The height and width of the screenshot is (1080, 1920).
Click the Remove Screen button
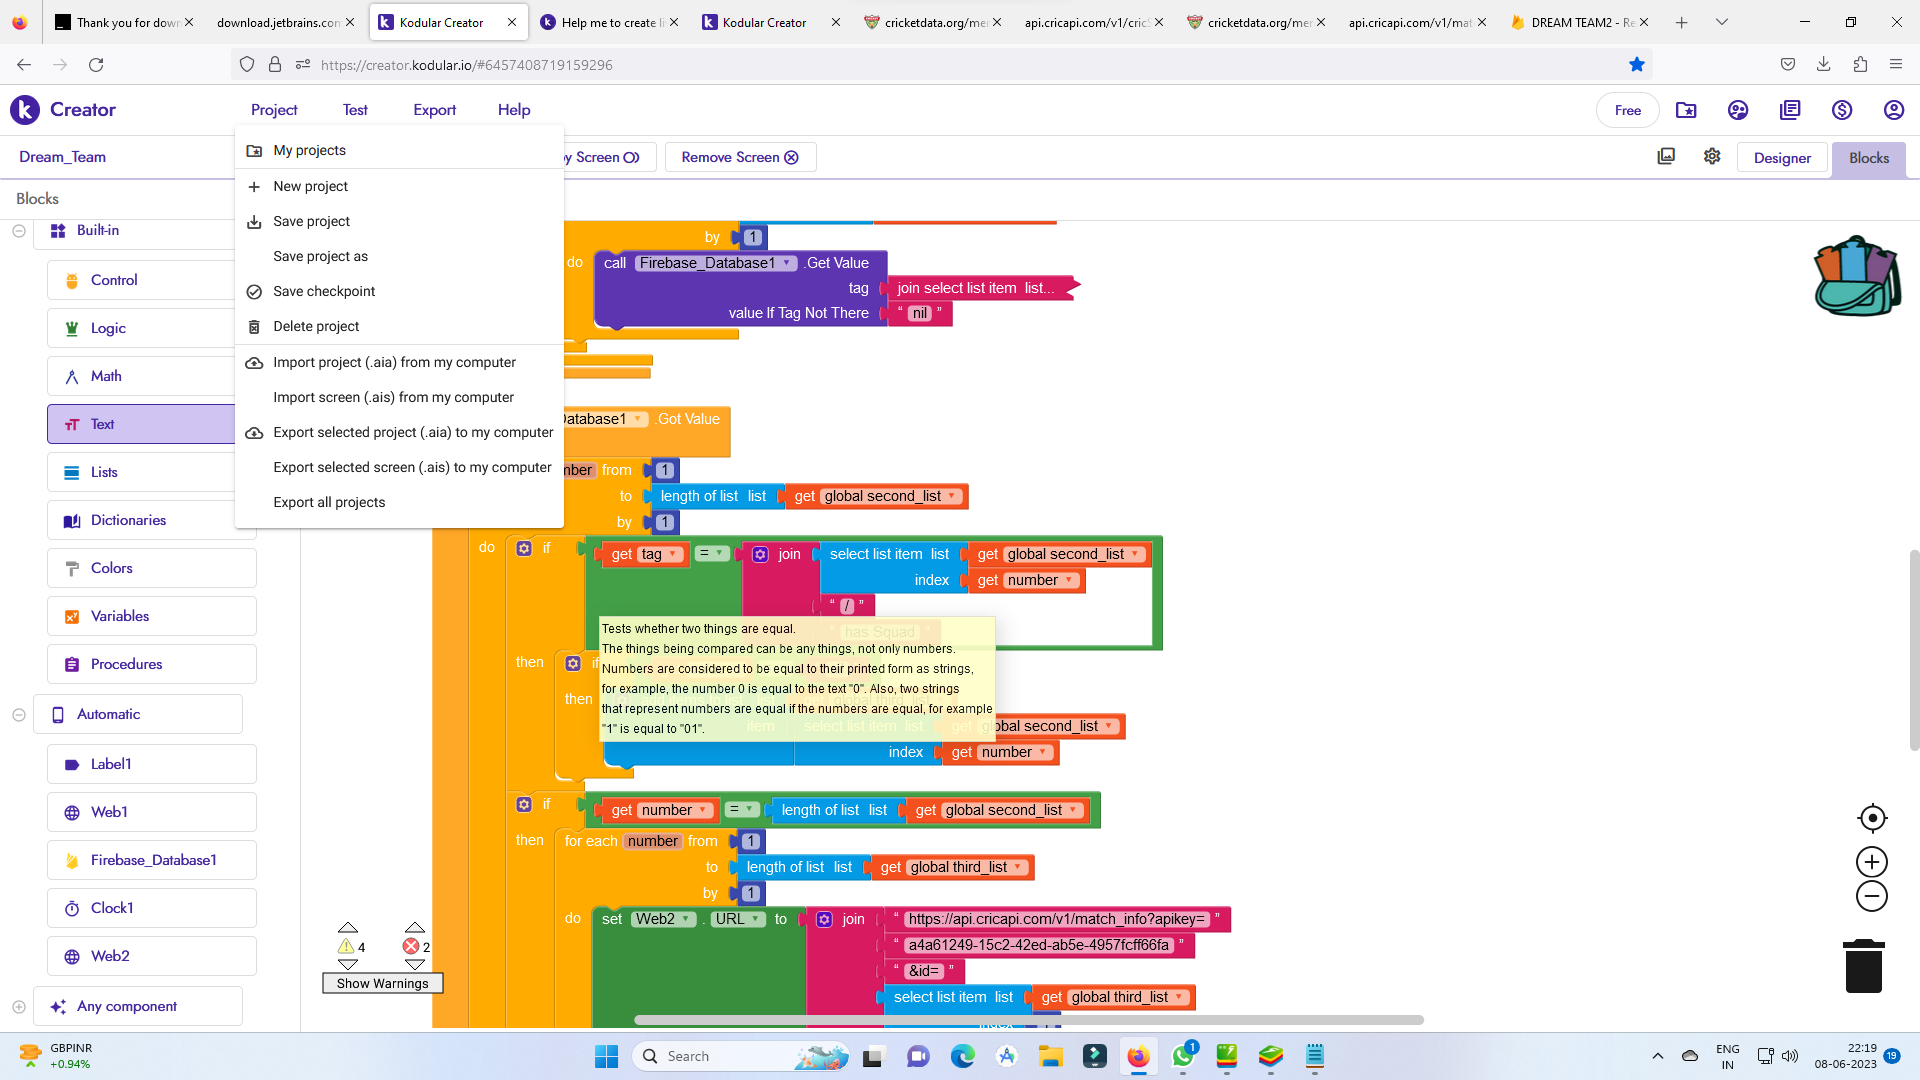[740, 157]
